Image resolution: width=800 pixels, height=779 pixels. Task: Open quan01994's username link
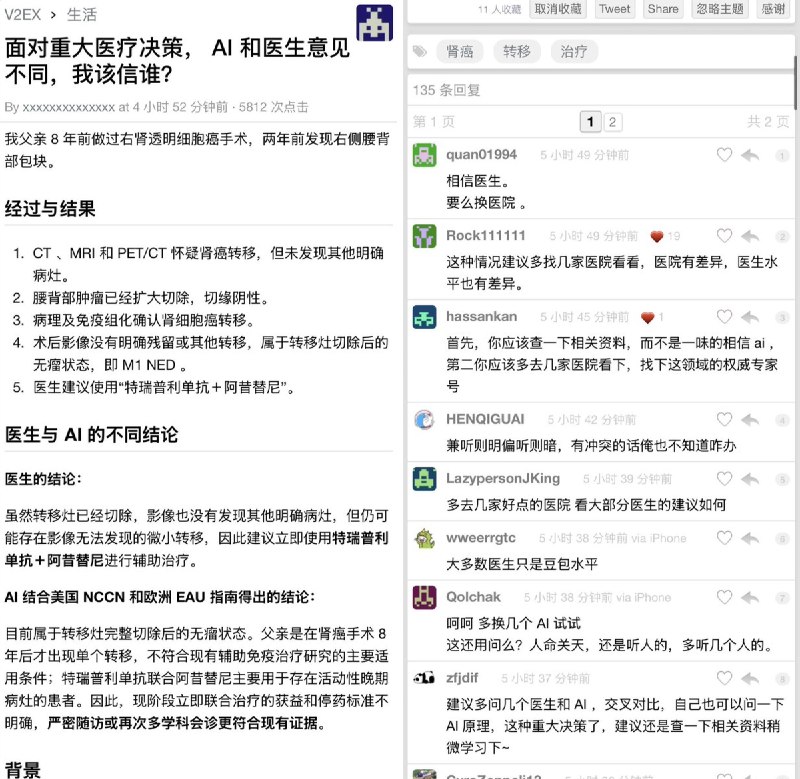click(481, 155)
